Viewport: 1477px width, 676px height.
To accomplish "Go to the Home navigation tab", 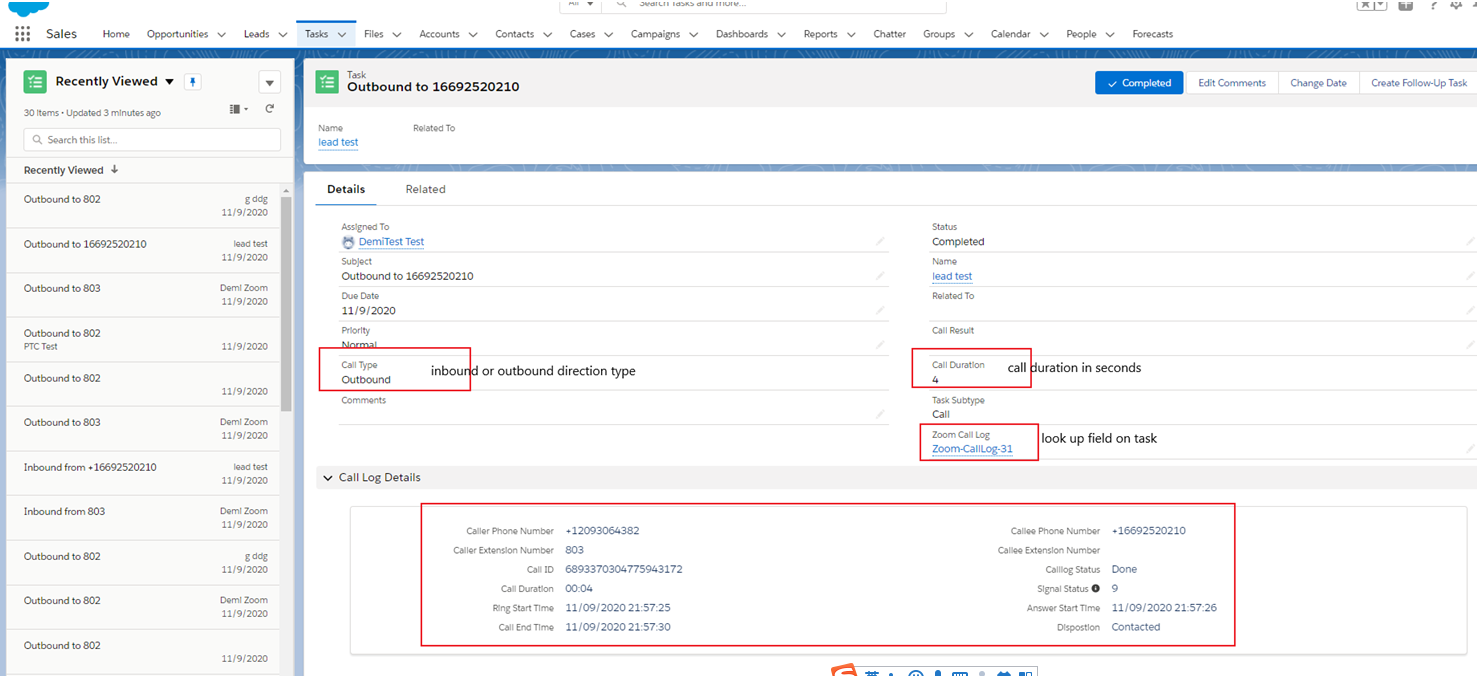I will (116, 34).
